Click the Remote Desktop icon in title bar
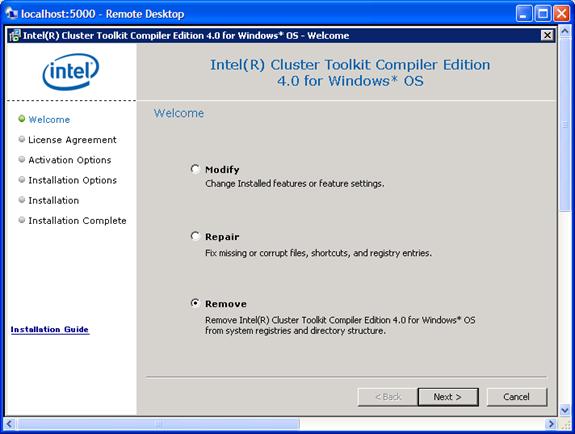Viewport: 575px width, 434px height. [11, 14]
